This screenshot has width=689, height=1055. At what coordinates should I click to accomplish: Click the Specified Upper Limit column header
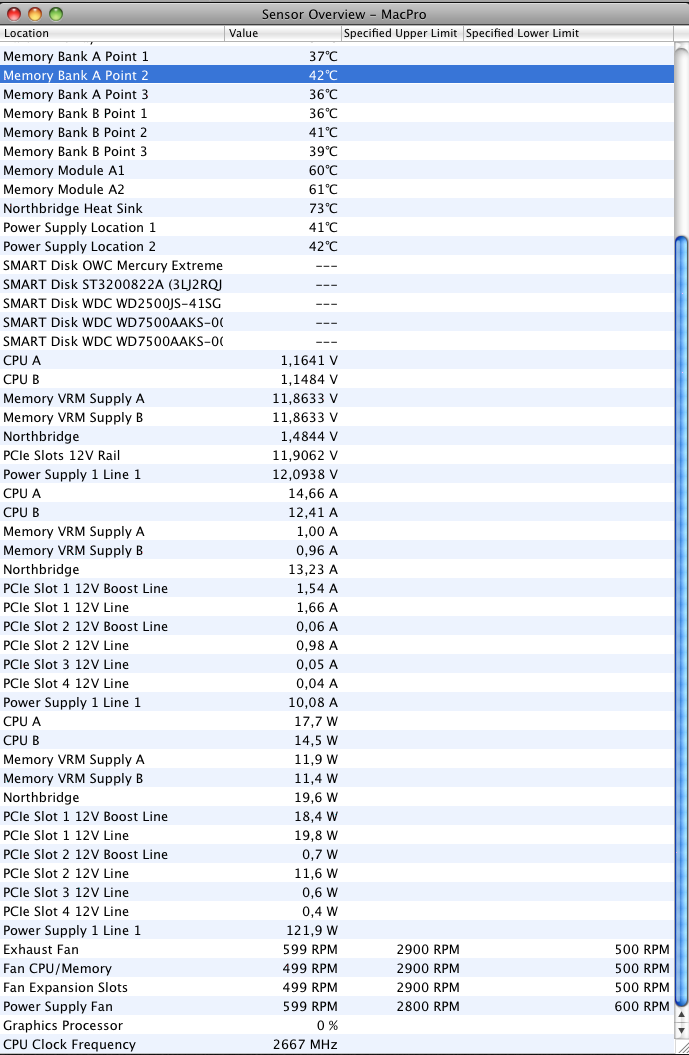[402, 33]
